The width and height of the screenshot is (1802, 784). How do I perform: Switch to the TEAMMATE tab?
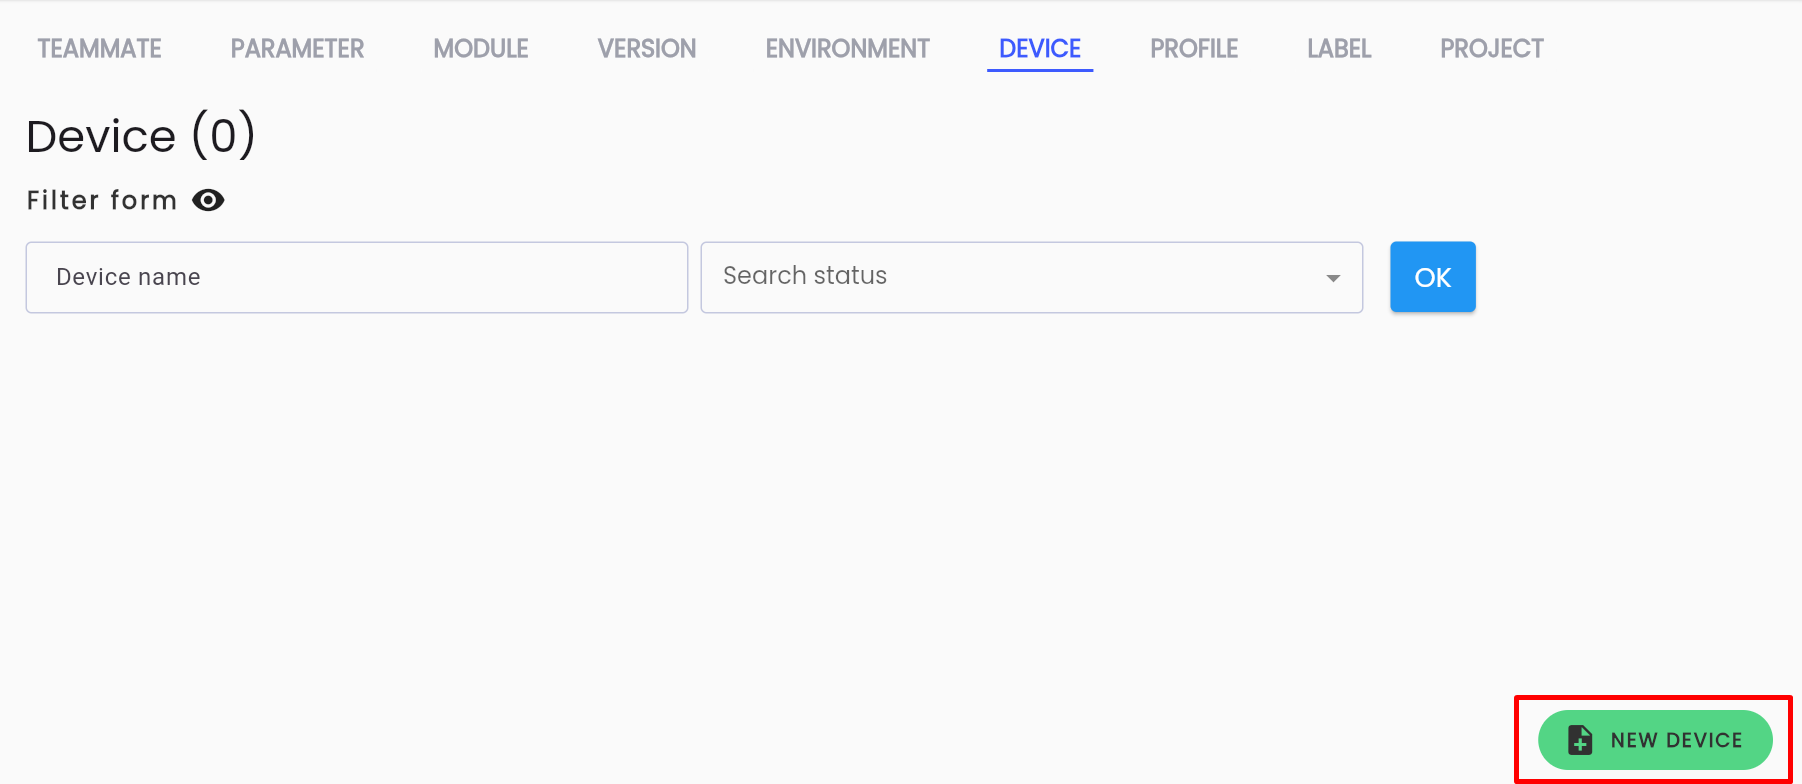[99, 49]
